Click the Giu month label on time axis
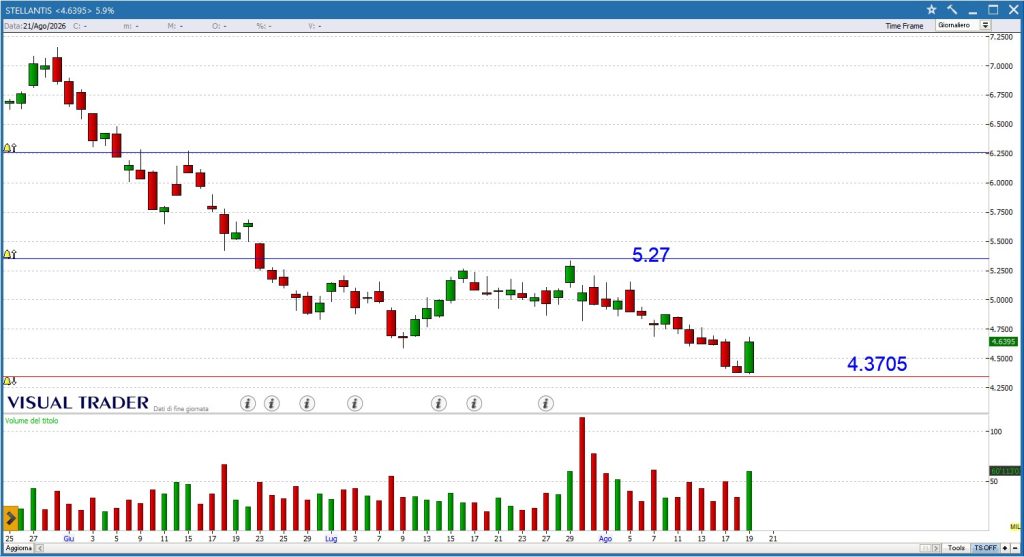The width and height of the screenshot is (1024, 557). pyautogui.click(x=69, y=539)
